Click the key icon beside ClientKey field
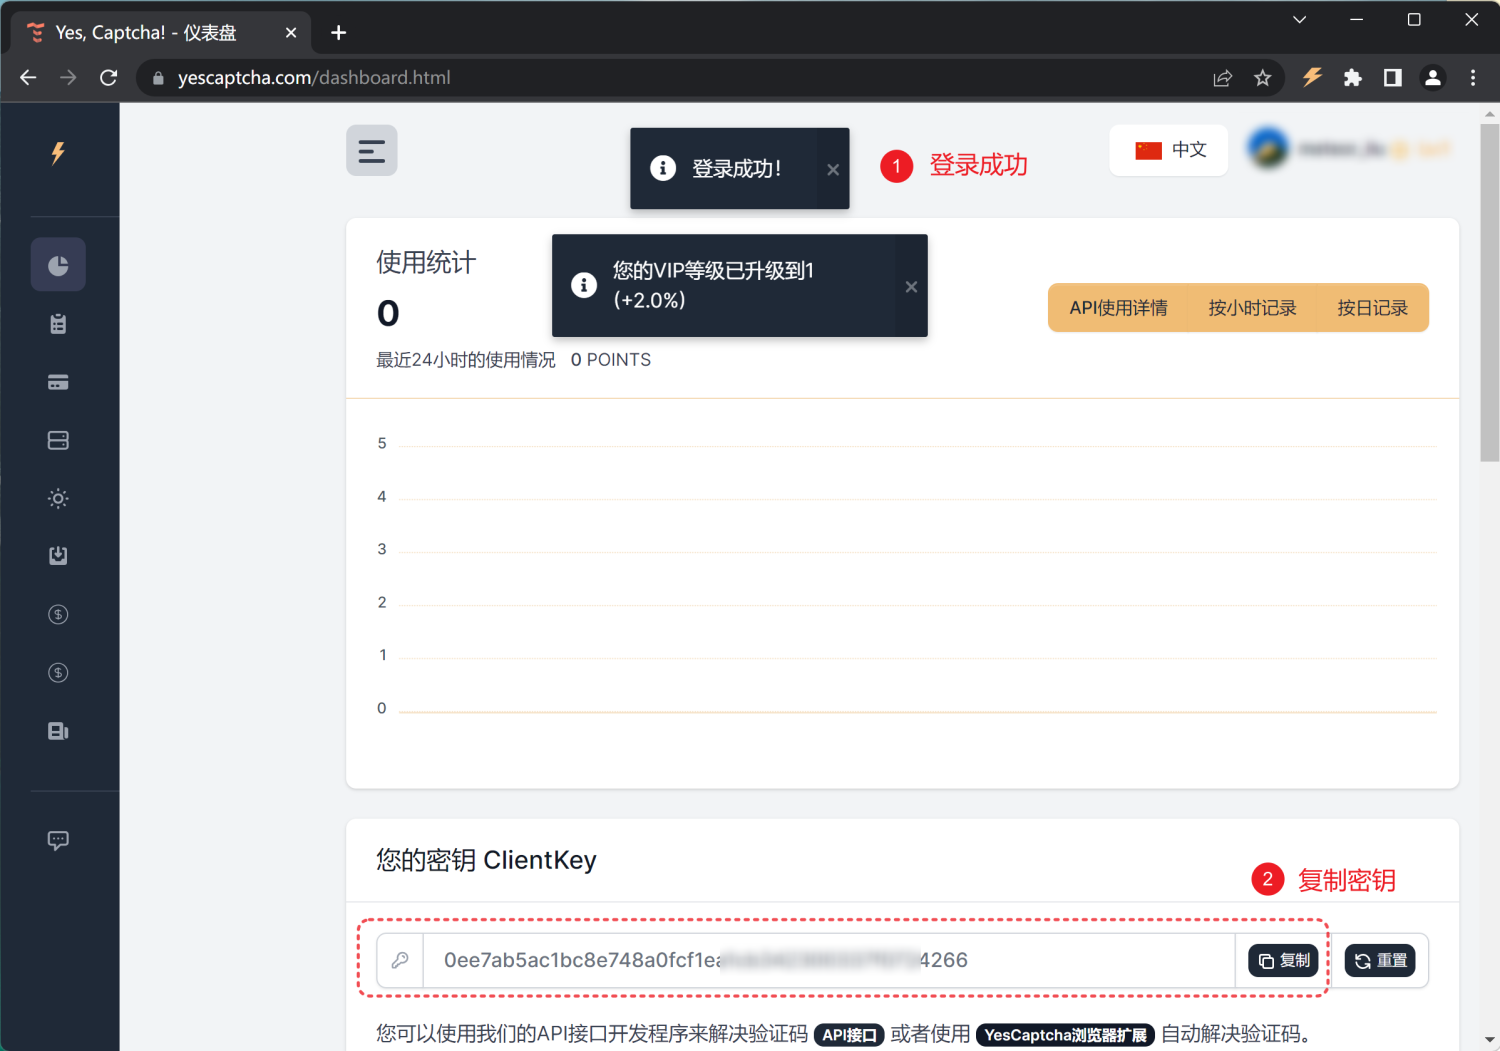 (x=400, y=960)
